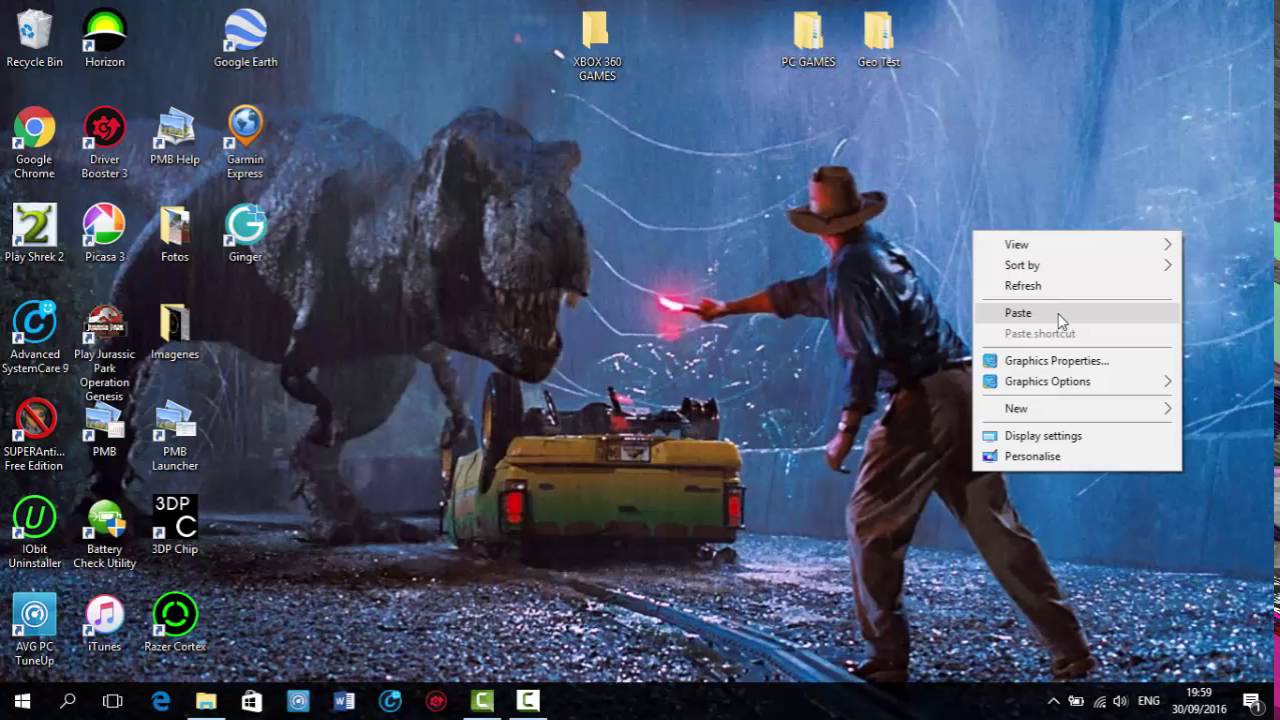Open Google Earth desktop shortcut
Viewport: 1280px width, 720px height.
click(245, 38)
